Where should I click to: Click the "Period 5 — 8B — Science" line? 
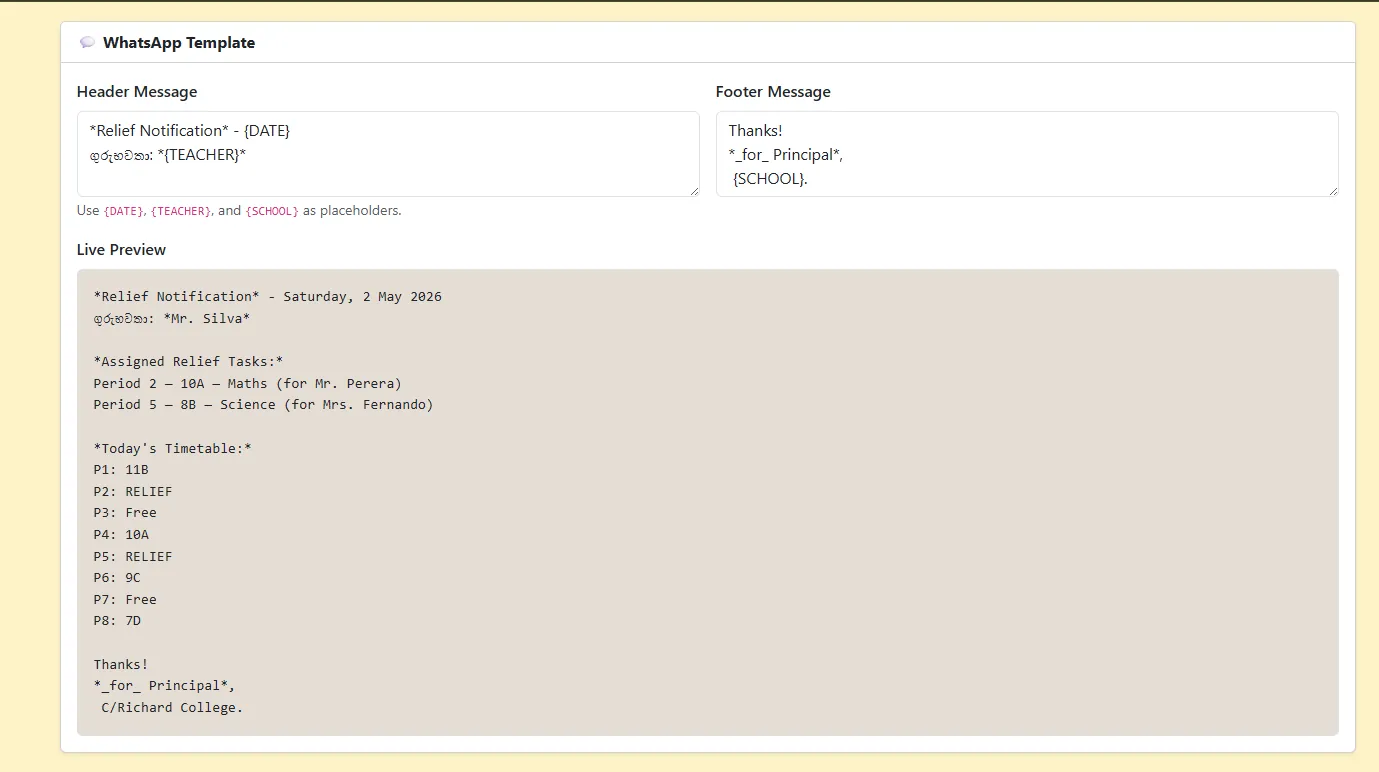pyautogui.click(x=263, y=405)
